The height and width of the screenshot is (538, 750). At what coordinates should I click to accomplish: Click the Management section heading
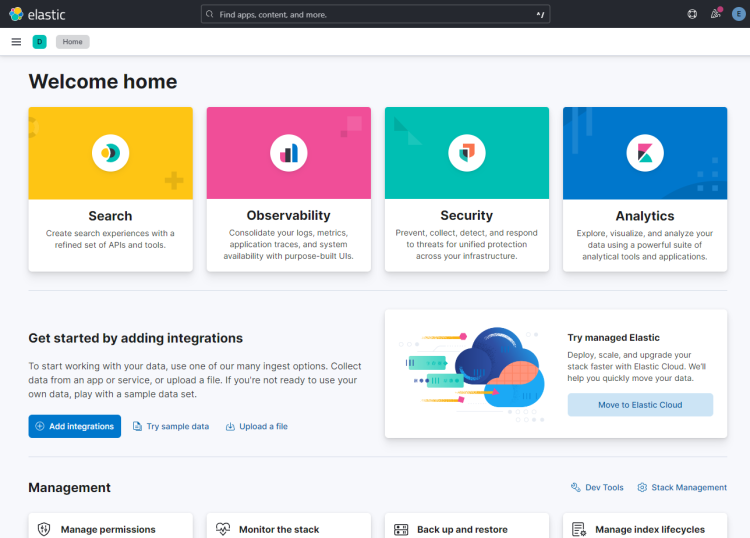69,487
